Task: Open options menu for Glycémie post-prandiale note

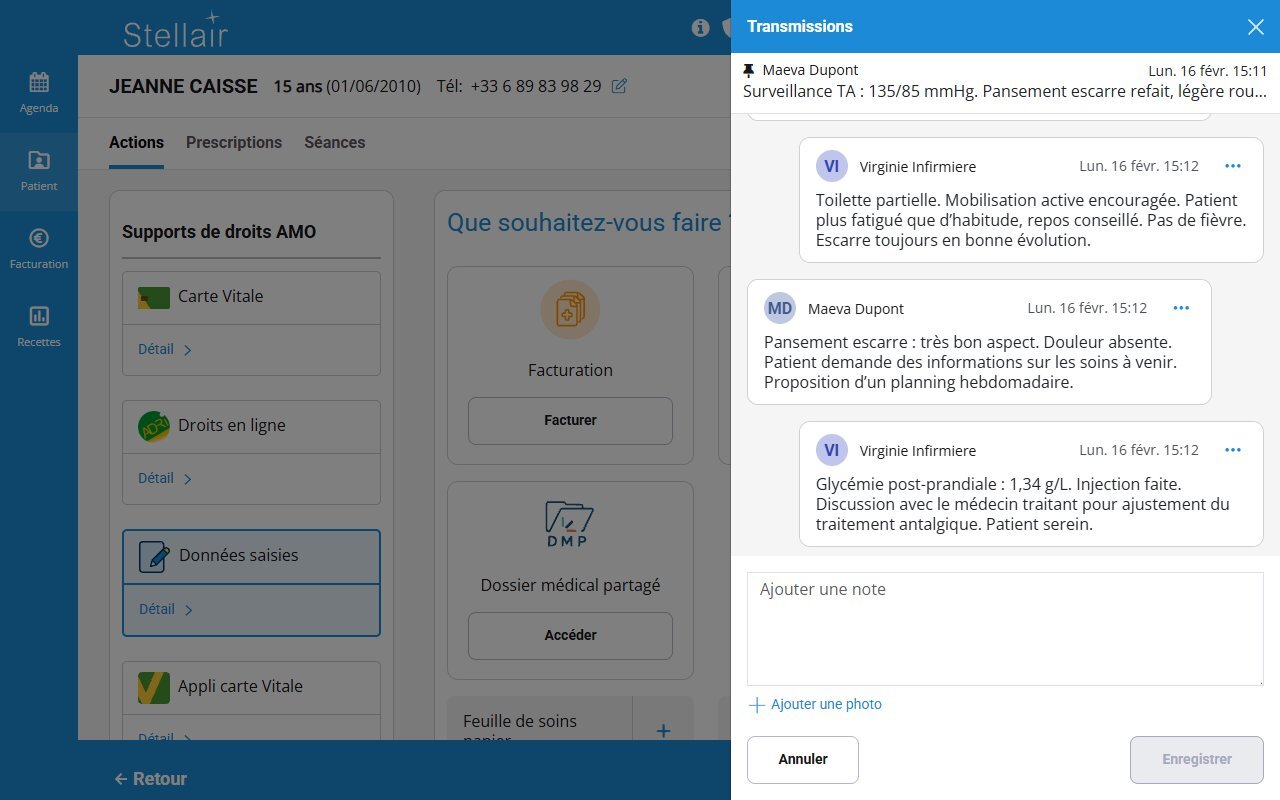Action: point(1233,450)
